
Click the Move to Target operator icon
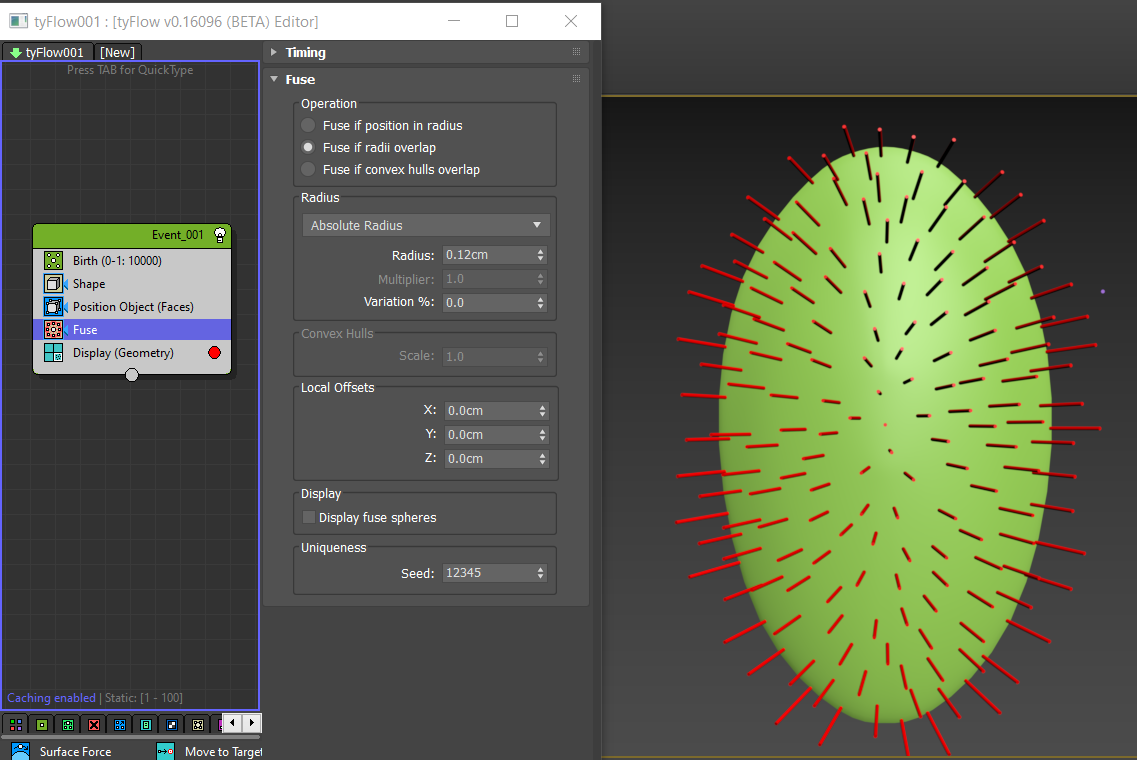pos(166,751)
